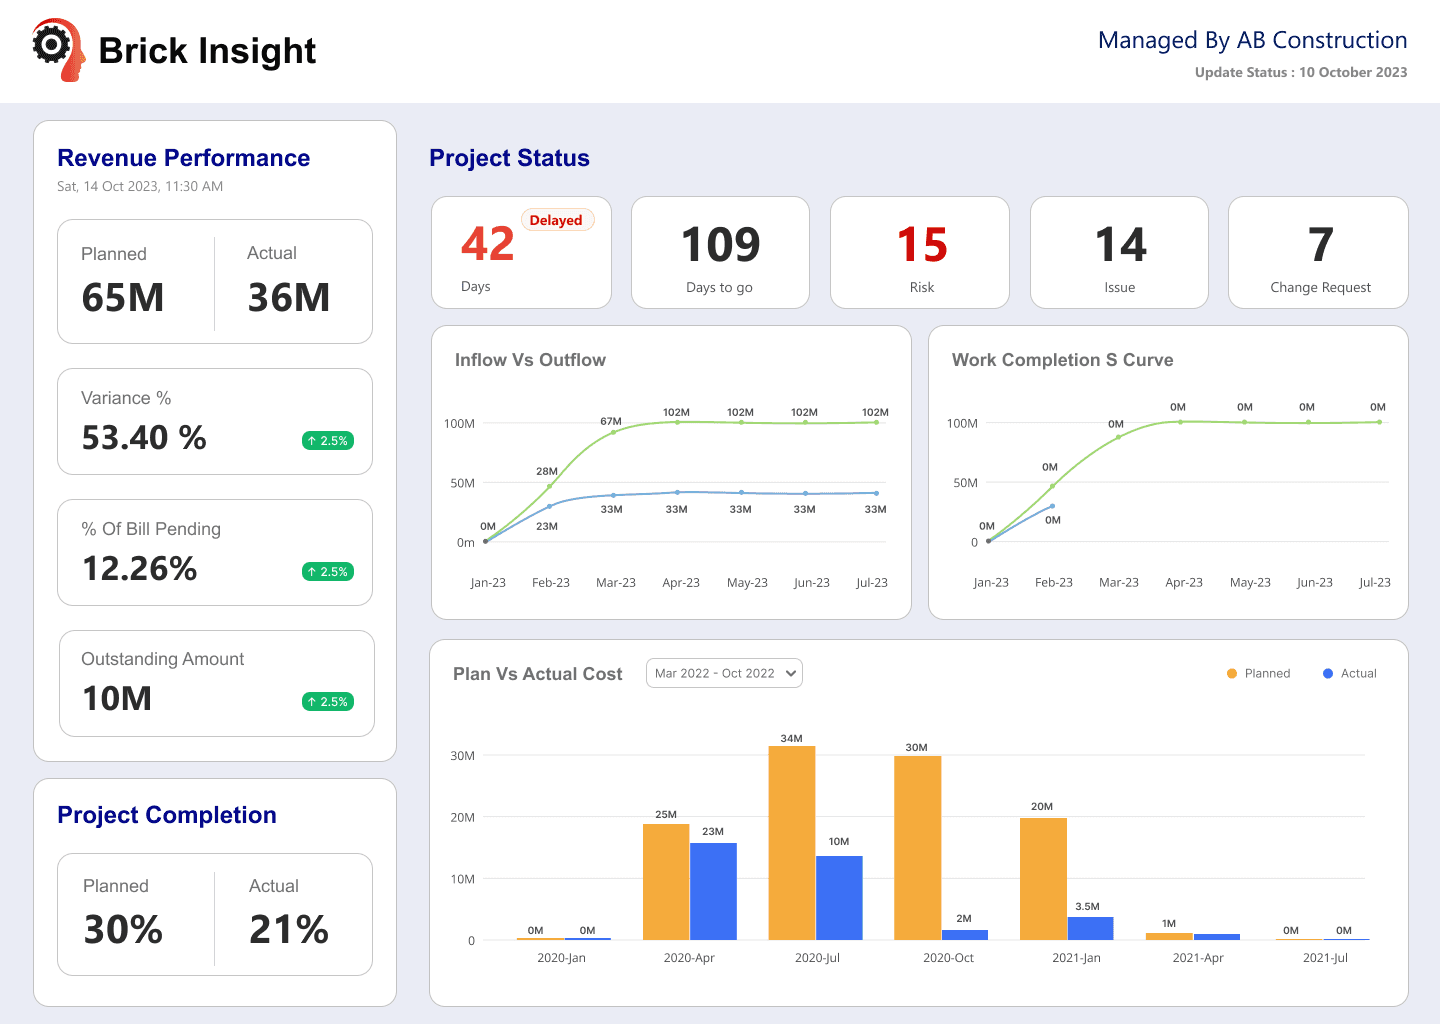Click the Project Completion heading
Screen dimensions: 1440x1024
[167, 815]
